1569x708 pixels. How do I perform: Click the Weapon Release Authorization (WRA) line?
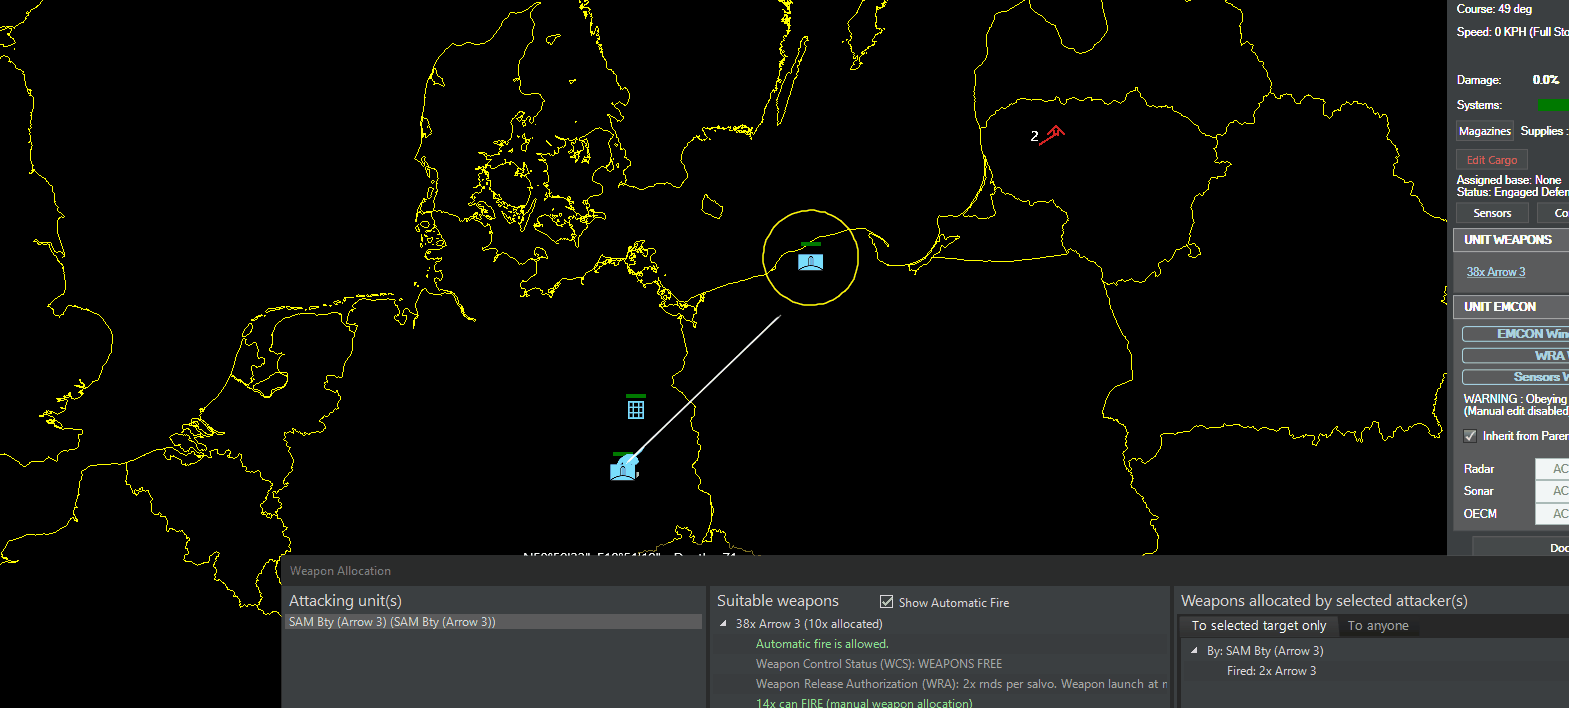962,684
